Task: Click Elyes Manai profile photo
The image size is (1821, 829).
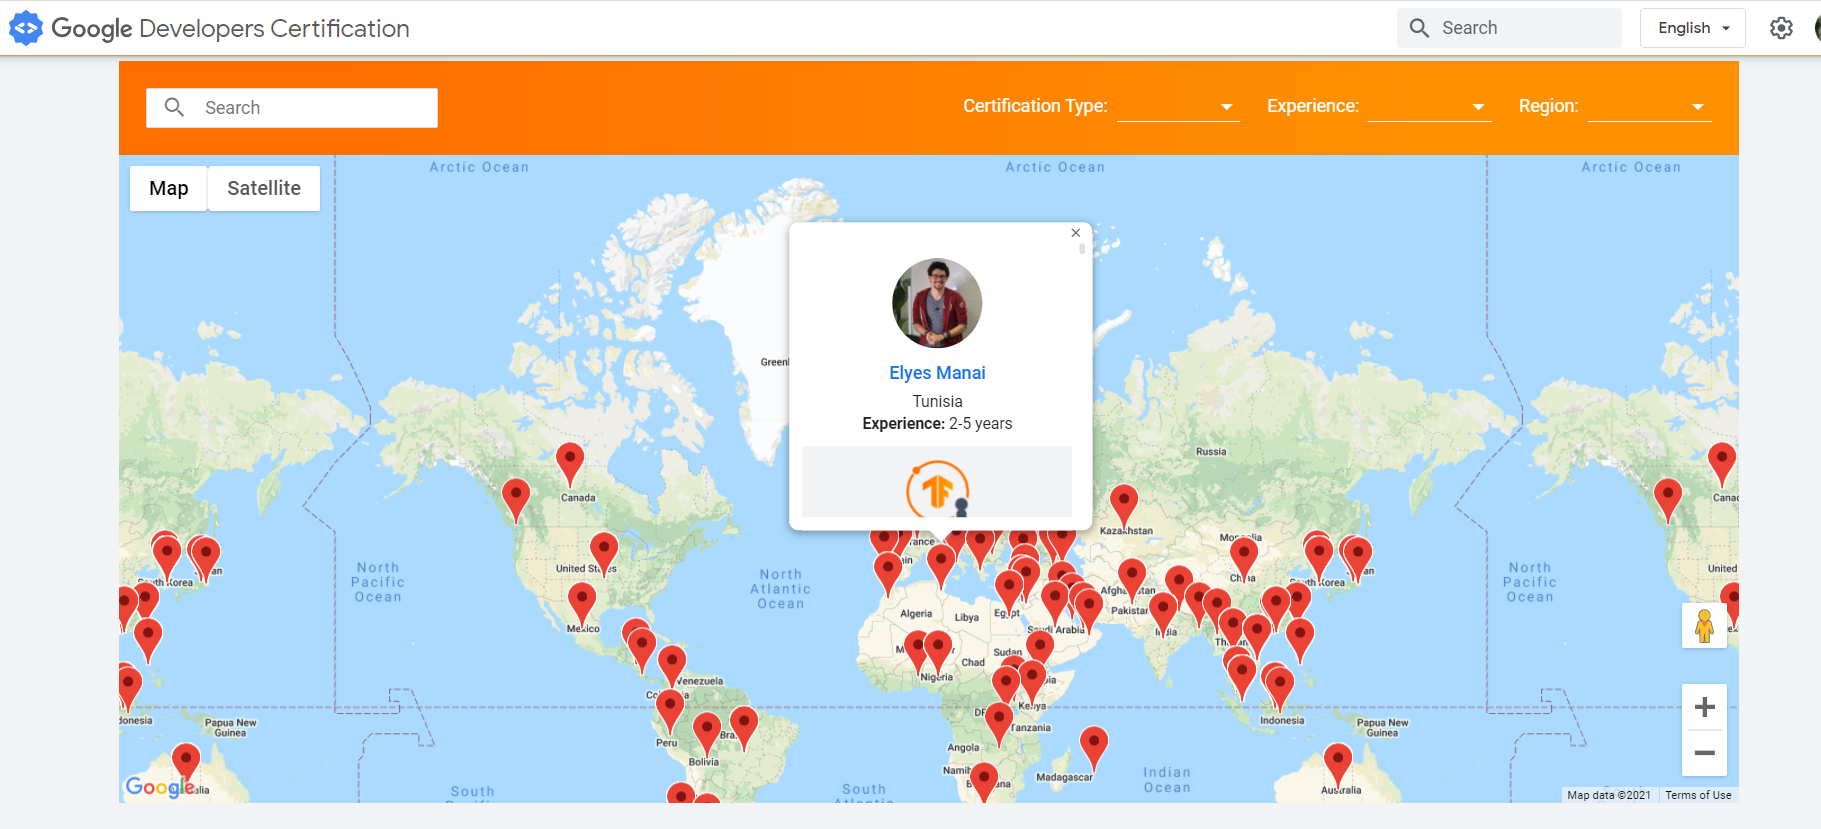Action: (x=937, y=303)
